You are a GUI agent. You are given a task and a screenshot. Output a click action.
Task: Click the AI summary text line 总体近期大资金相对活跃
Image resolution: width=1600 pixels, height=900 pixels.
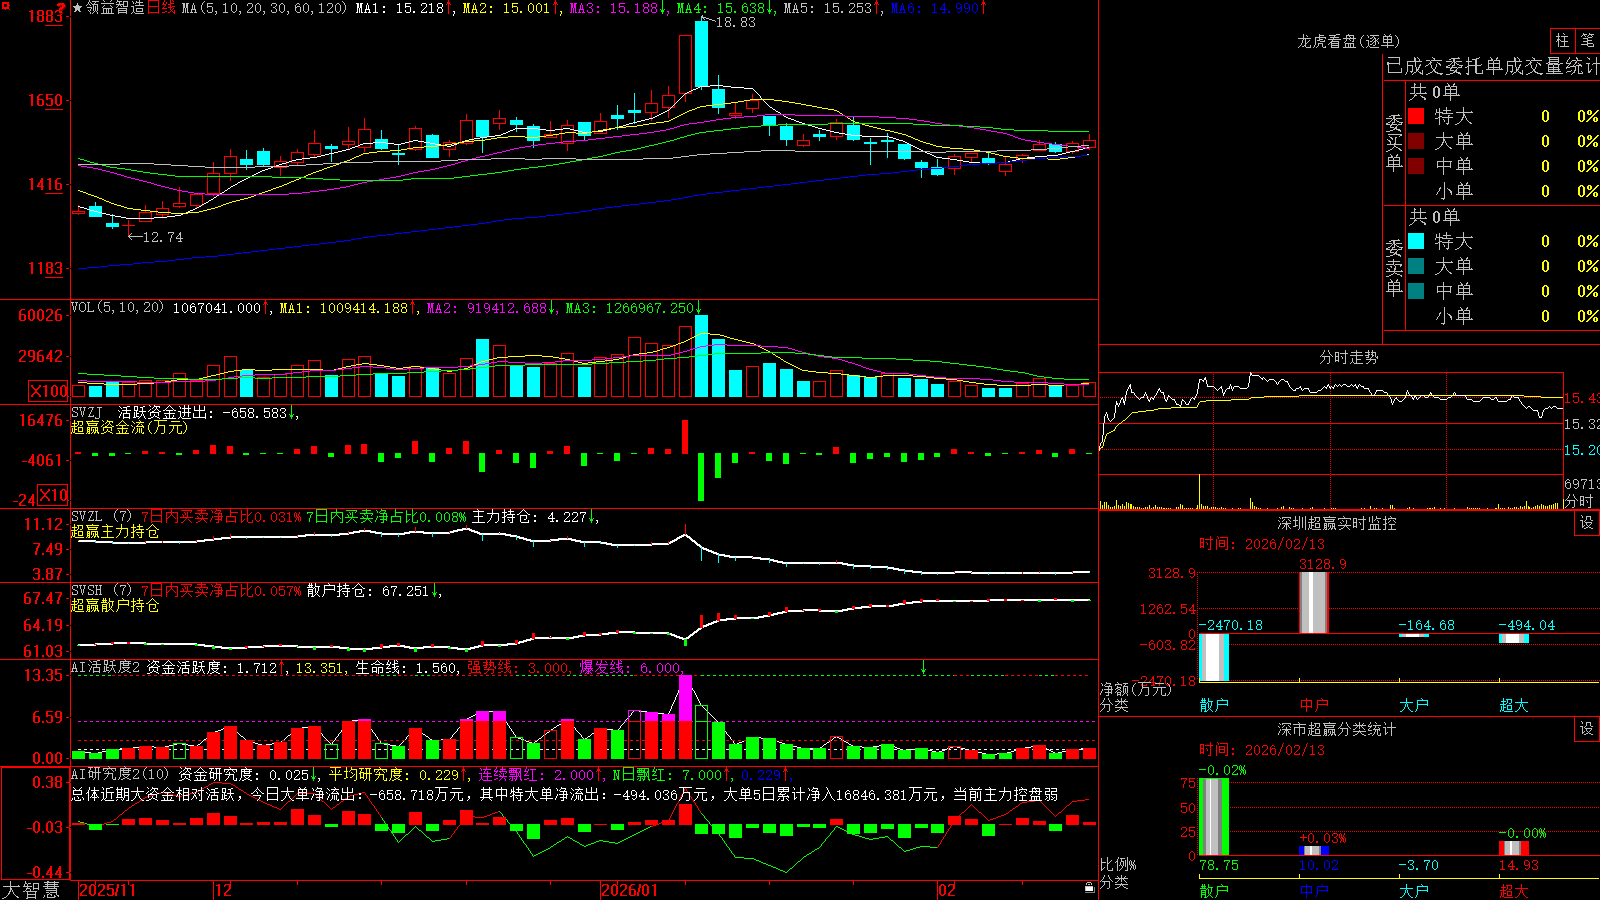coord(565,794)
